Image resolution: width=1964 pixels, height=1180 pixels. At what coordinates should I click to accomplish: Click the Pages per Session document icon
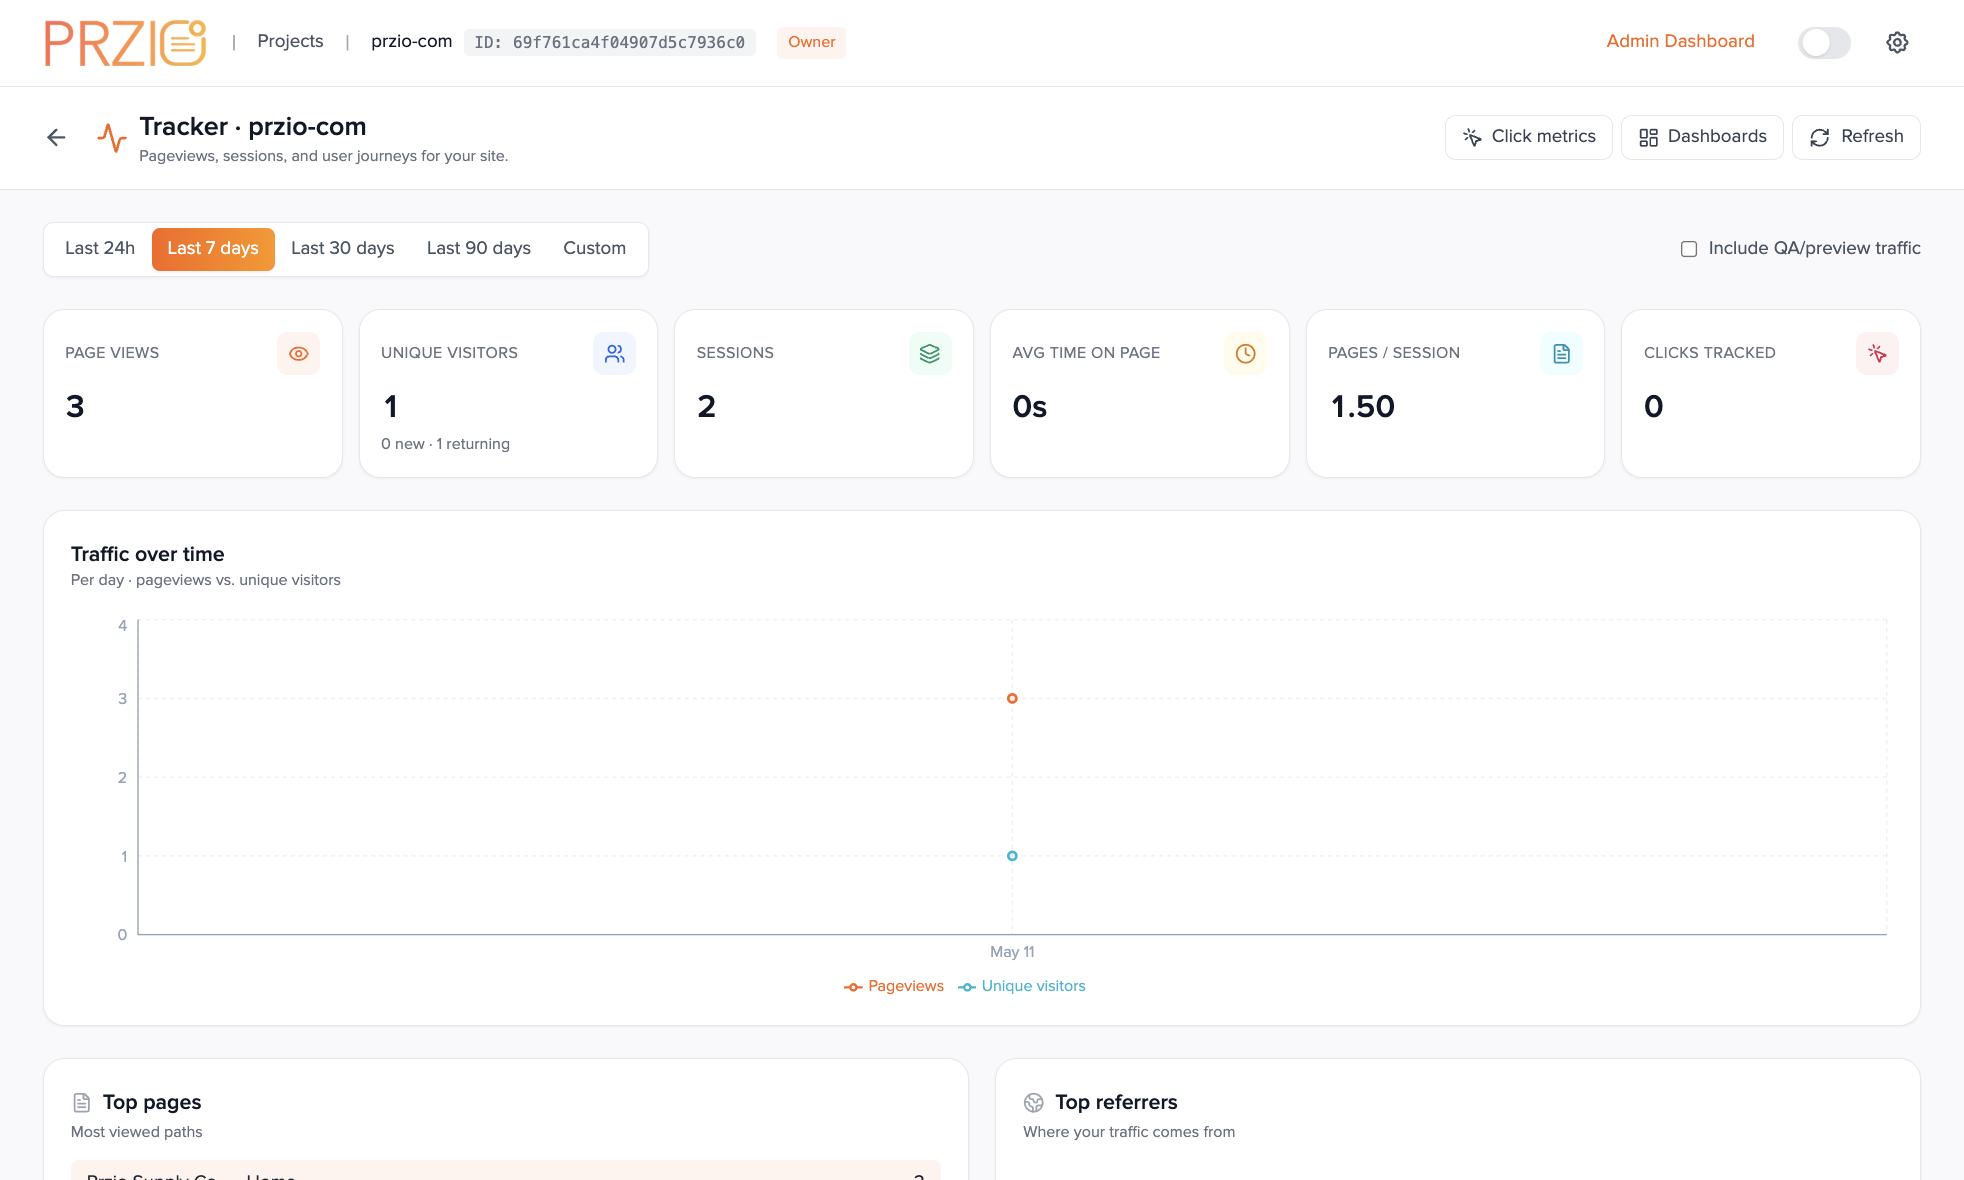coord(1561,353)
